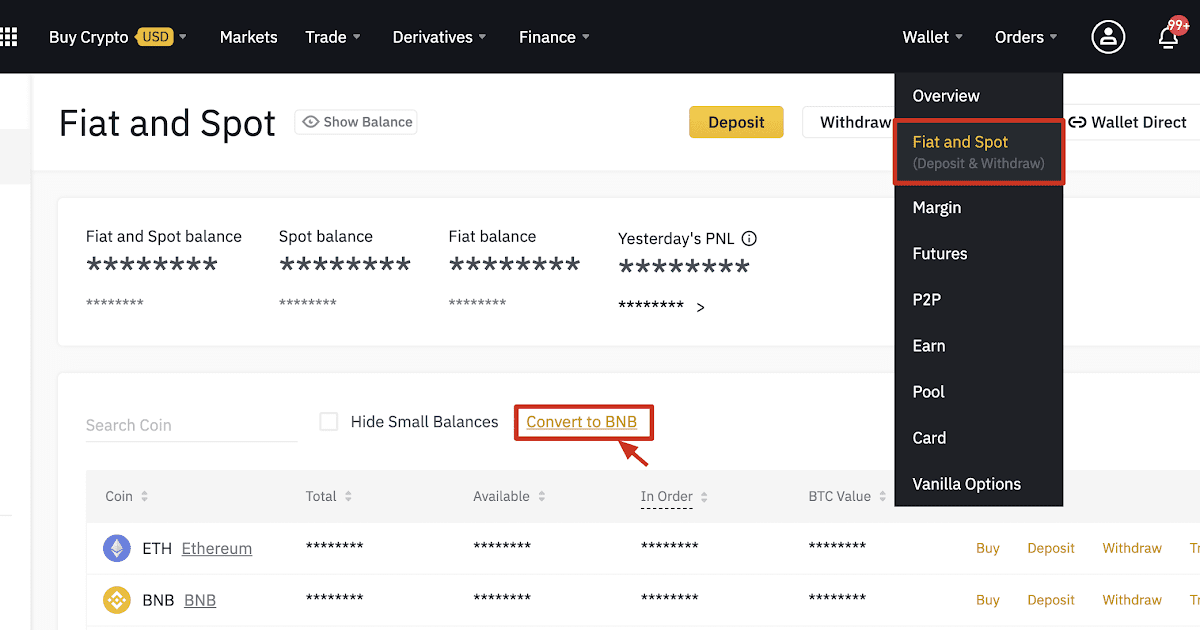The image size is (1200, 630).
Task: Select P2P in the Wallet menu
Action: pyautogui.click(x=979, y=300)
